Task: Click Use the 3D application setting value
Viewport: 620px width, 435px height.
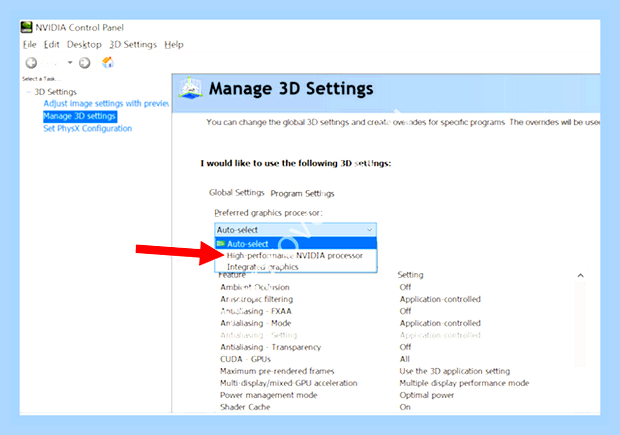Action: [x=455, y=371]
